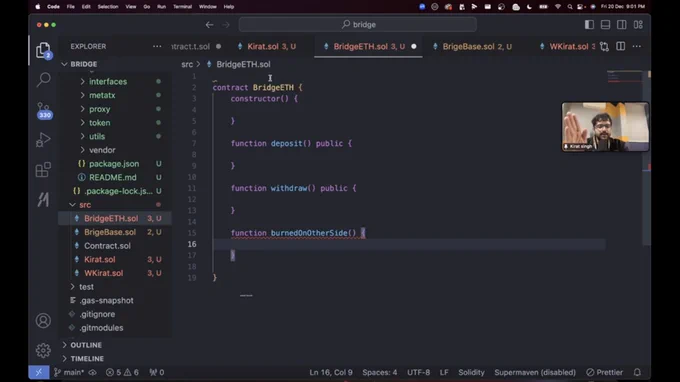Open .gas-snapshot in the explorer
Screen dimensions: 680x382
106,300
